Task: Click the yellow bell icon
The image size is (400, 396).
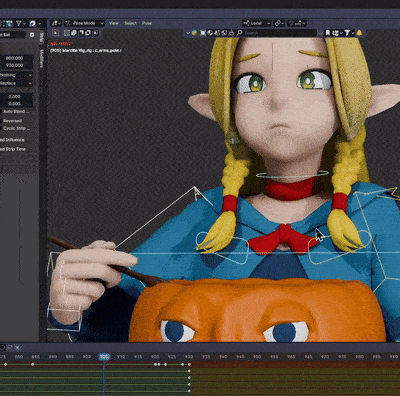Action: coord(359,33)
